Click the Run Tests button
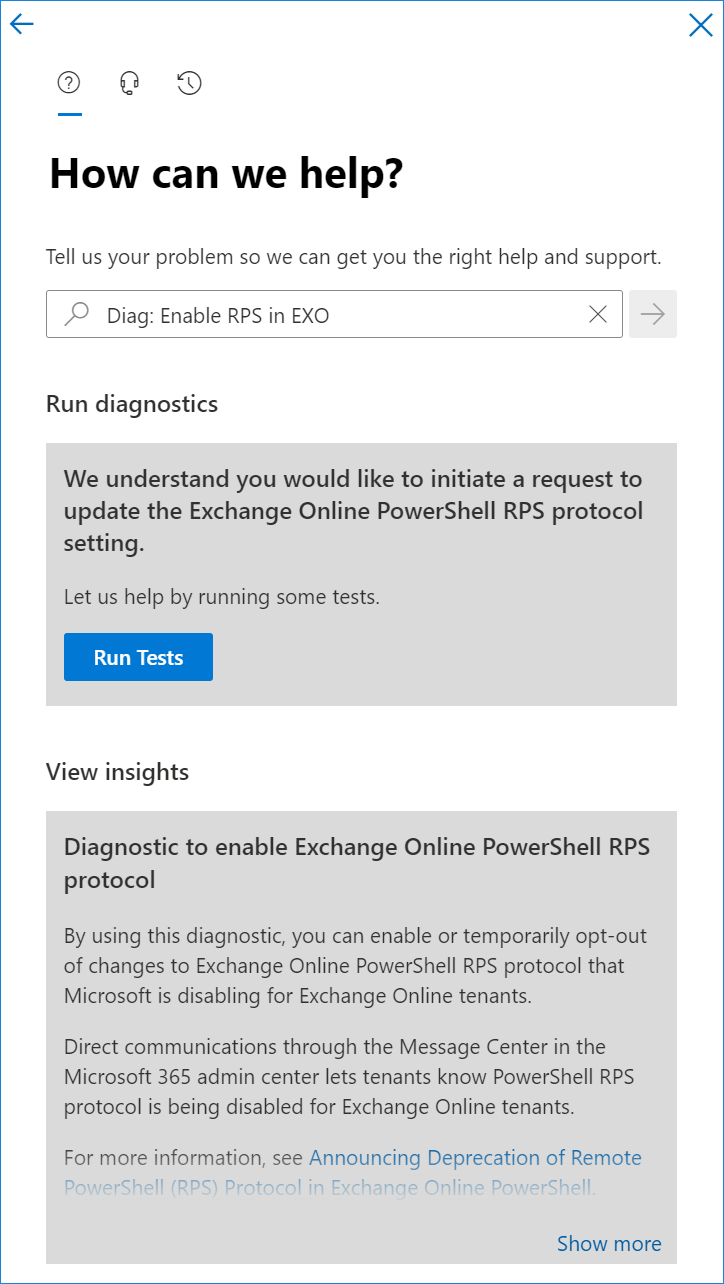The width and height of the screenshot is (724, 1284). tap(138, 657)
